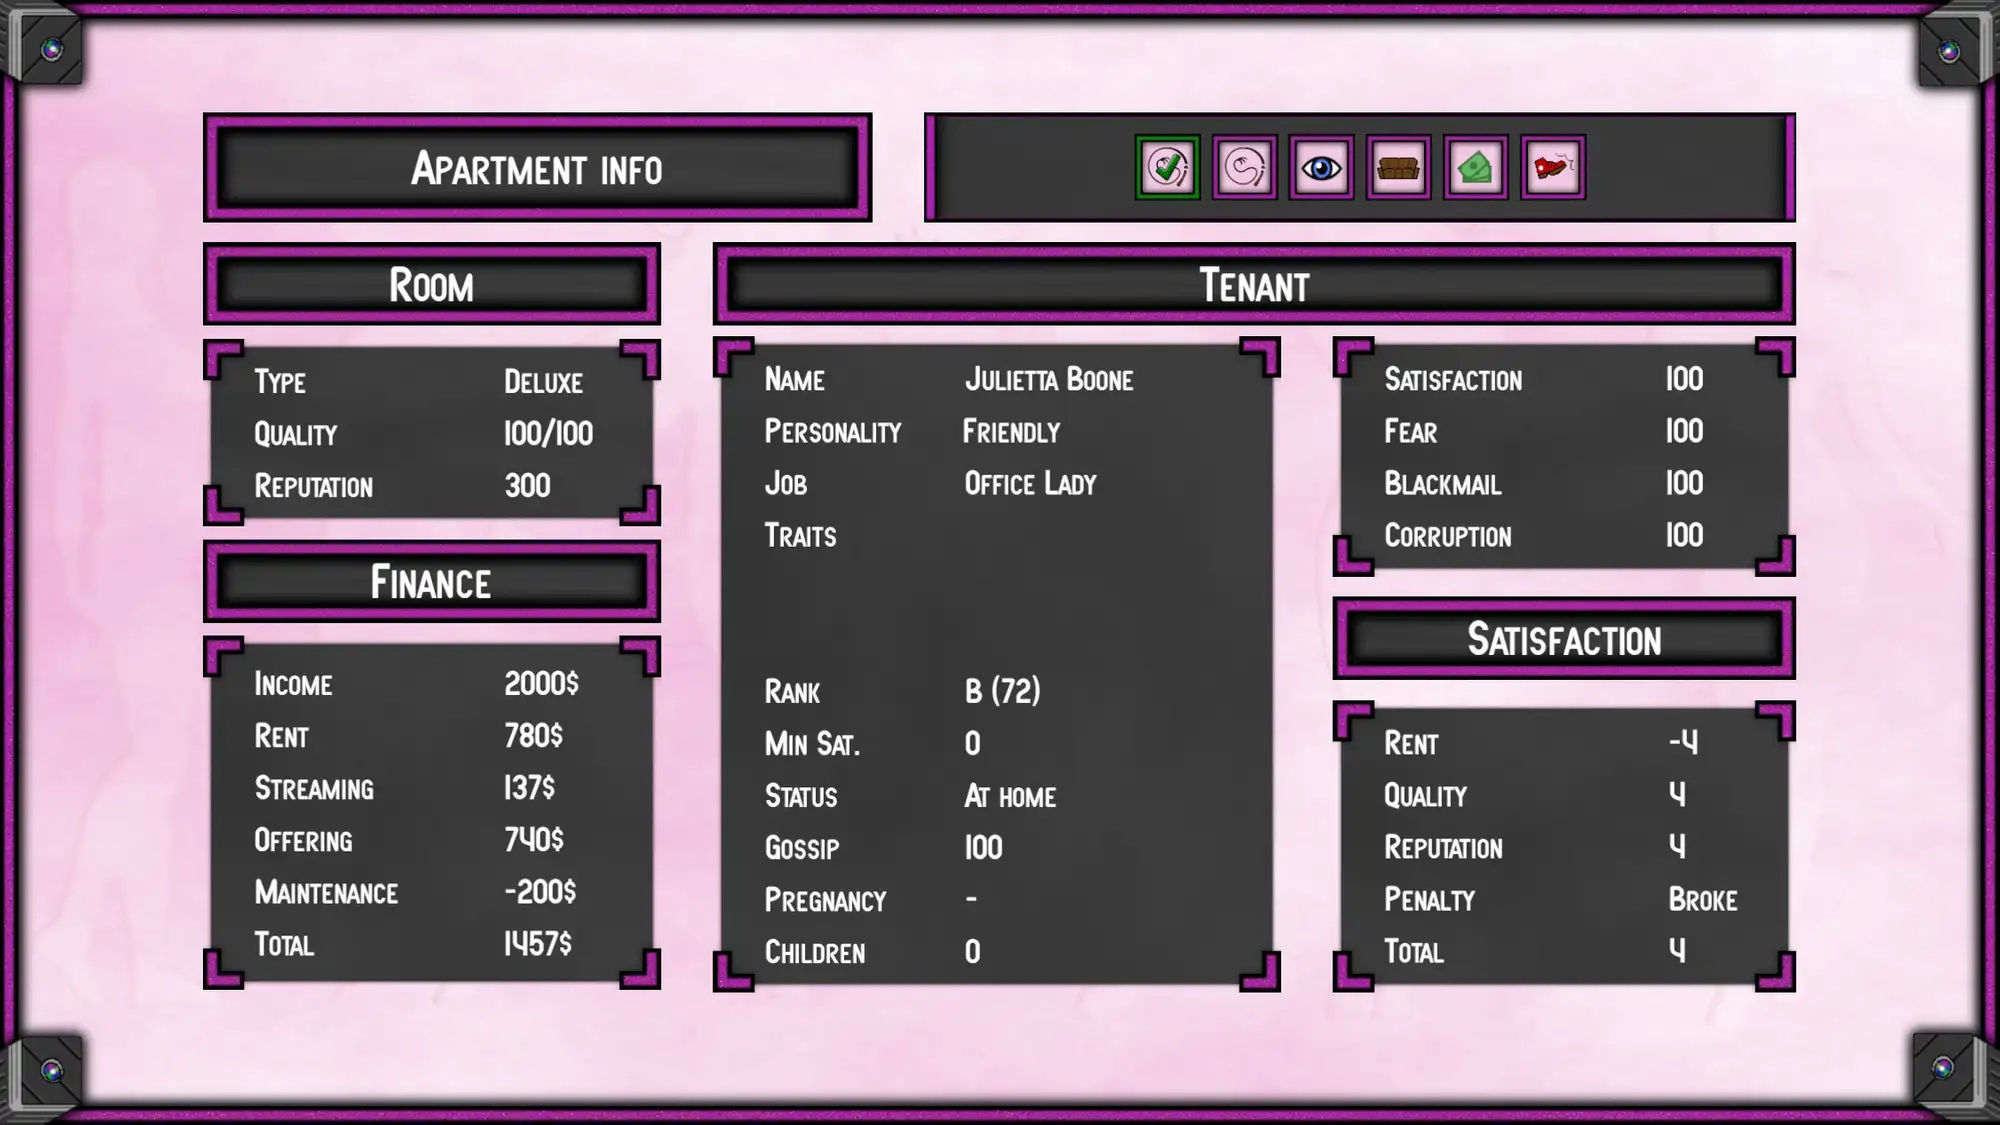Select the Finance section header

[431, 582]
